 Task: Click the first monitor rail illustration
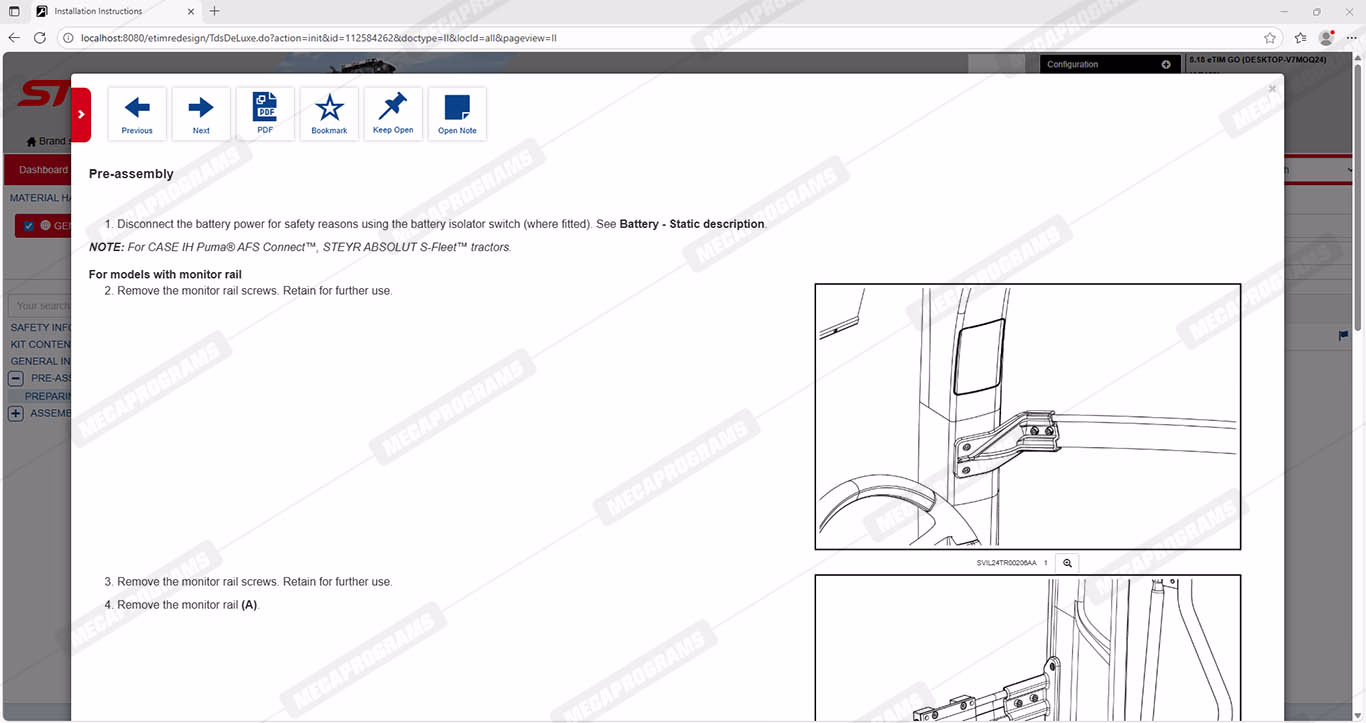(x=1027, y=416)
